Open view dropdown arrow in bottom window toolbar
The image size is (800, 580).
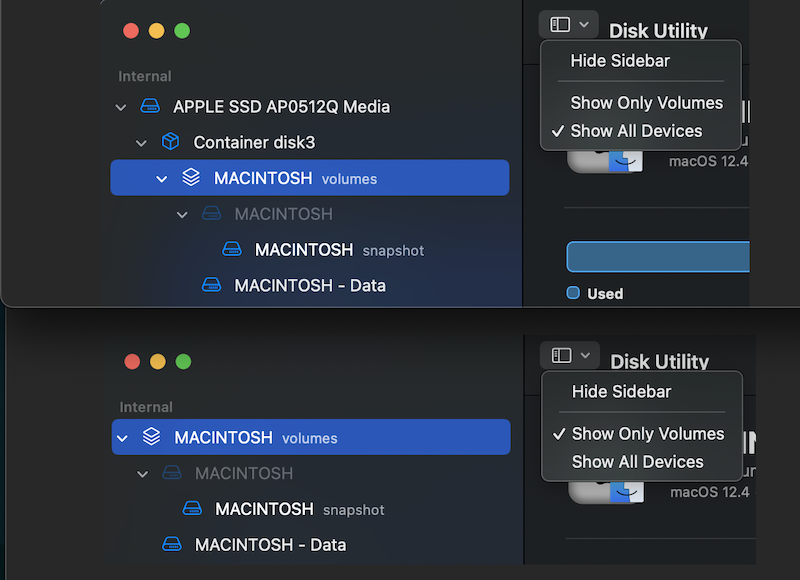[x=586, y=355]
